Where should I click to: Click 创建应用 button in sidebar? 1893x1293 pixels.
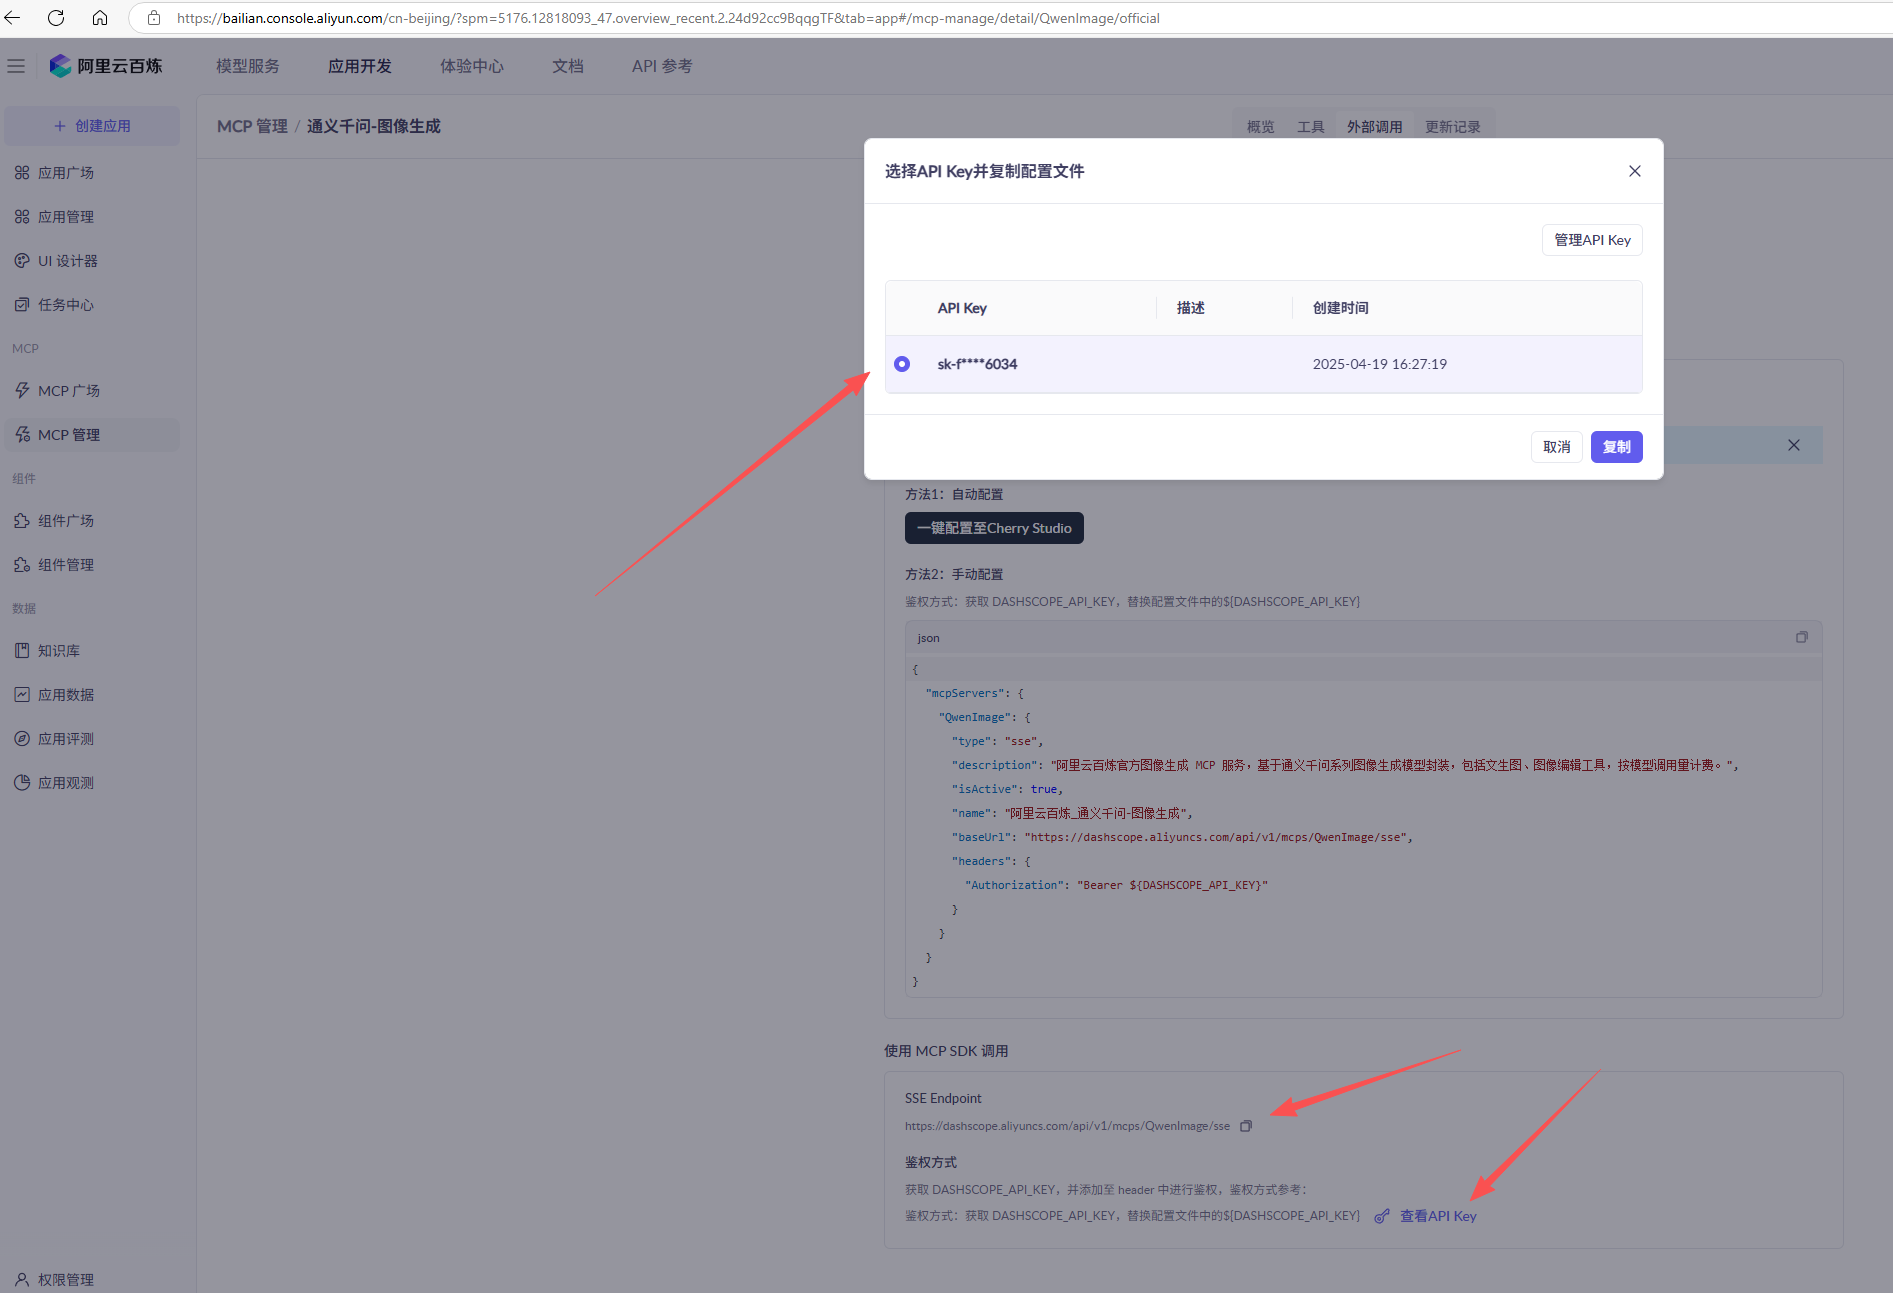(92, 126)
